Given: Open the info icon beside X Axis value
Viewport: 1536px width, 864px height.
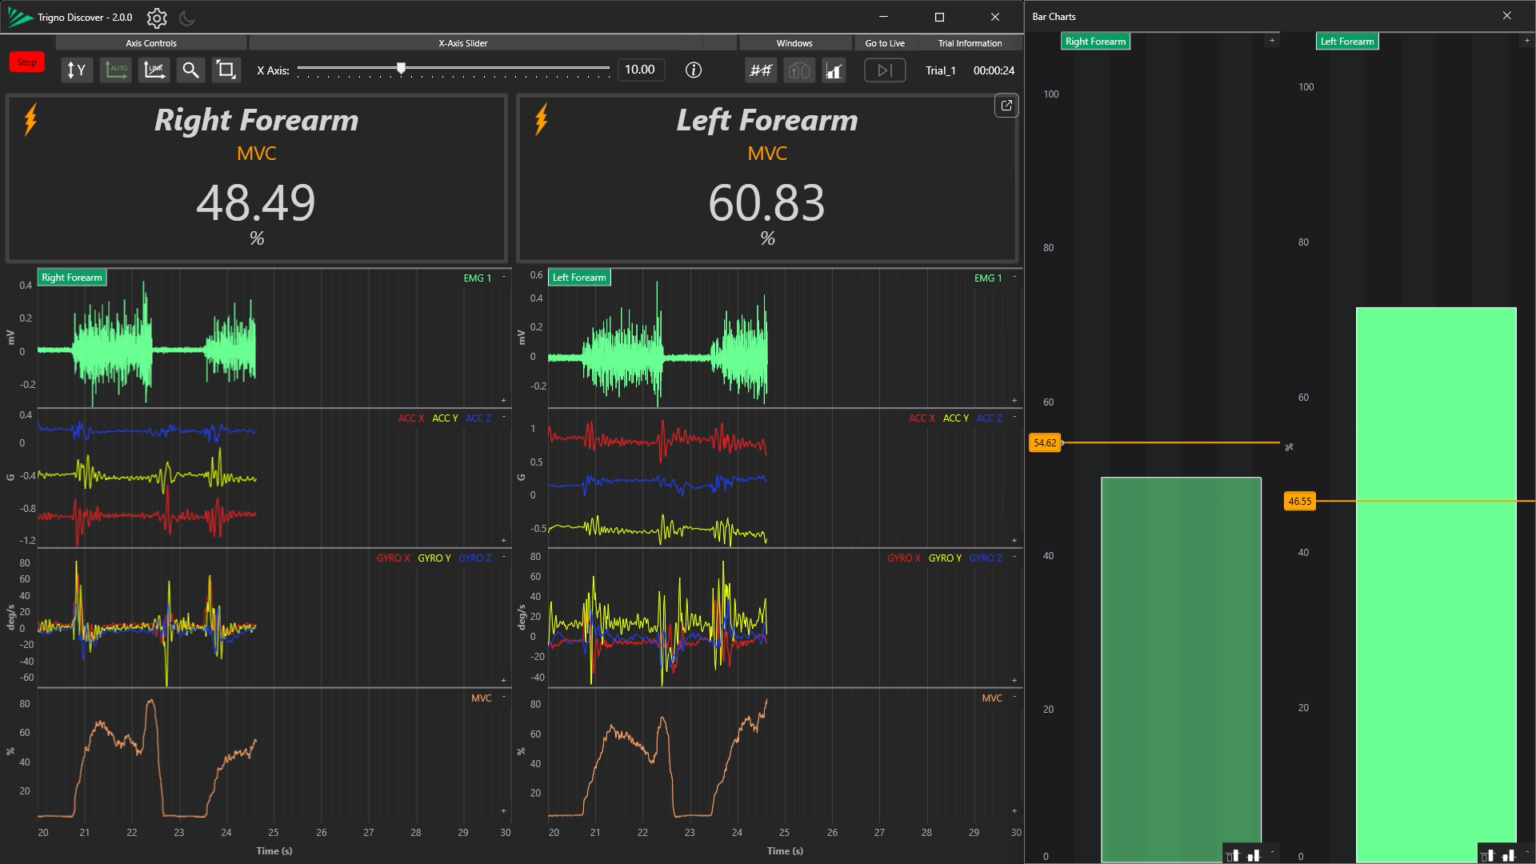Looking at the screenshot, I should [x=693, y=70].
